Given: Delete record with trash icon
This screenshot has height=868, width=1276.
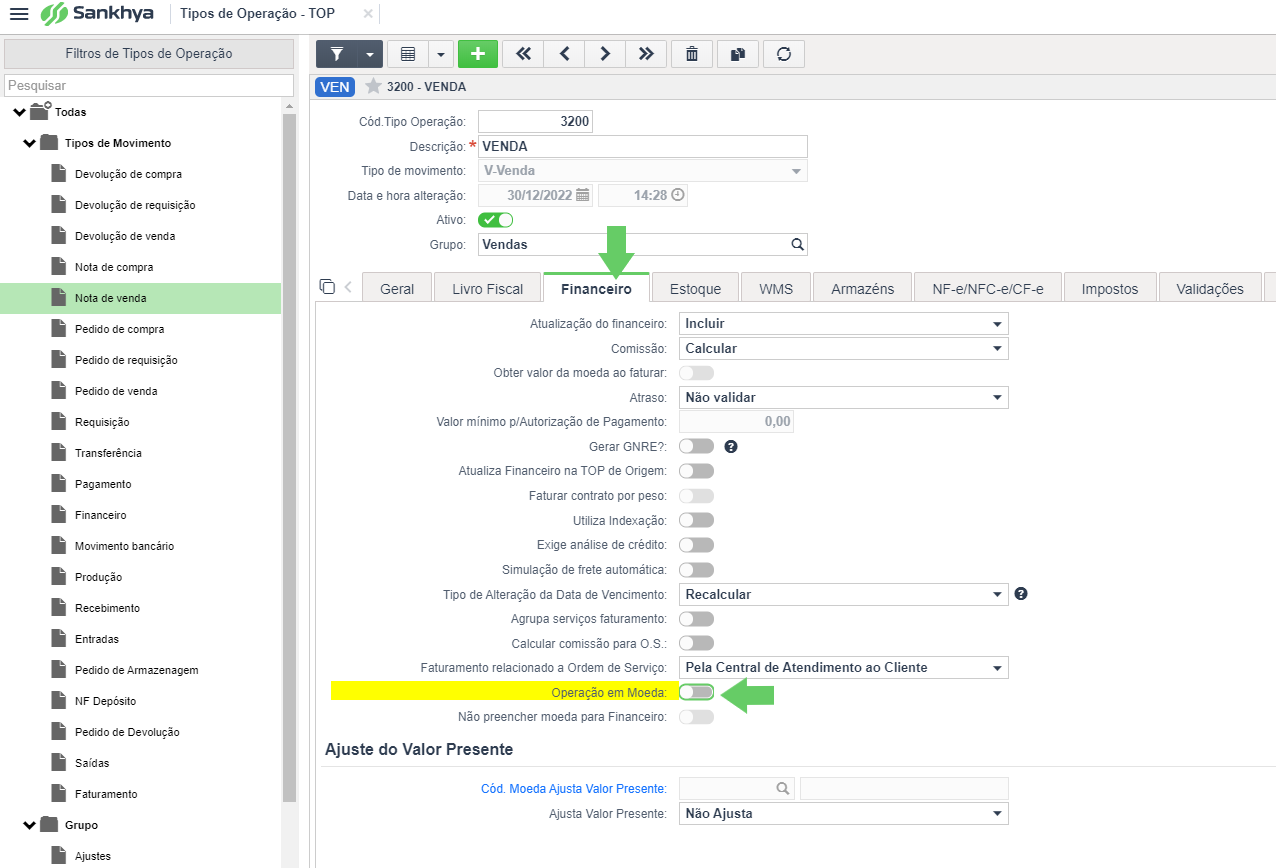Looking at the screenshot, I should pyautogui.click(x=692, y=54).
